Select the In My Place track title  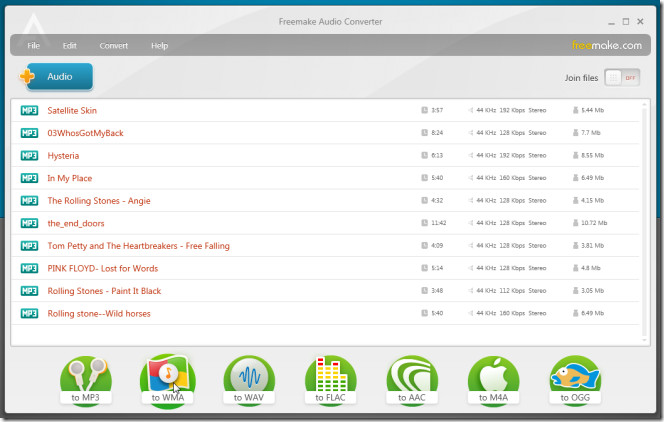pos(69,178)
